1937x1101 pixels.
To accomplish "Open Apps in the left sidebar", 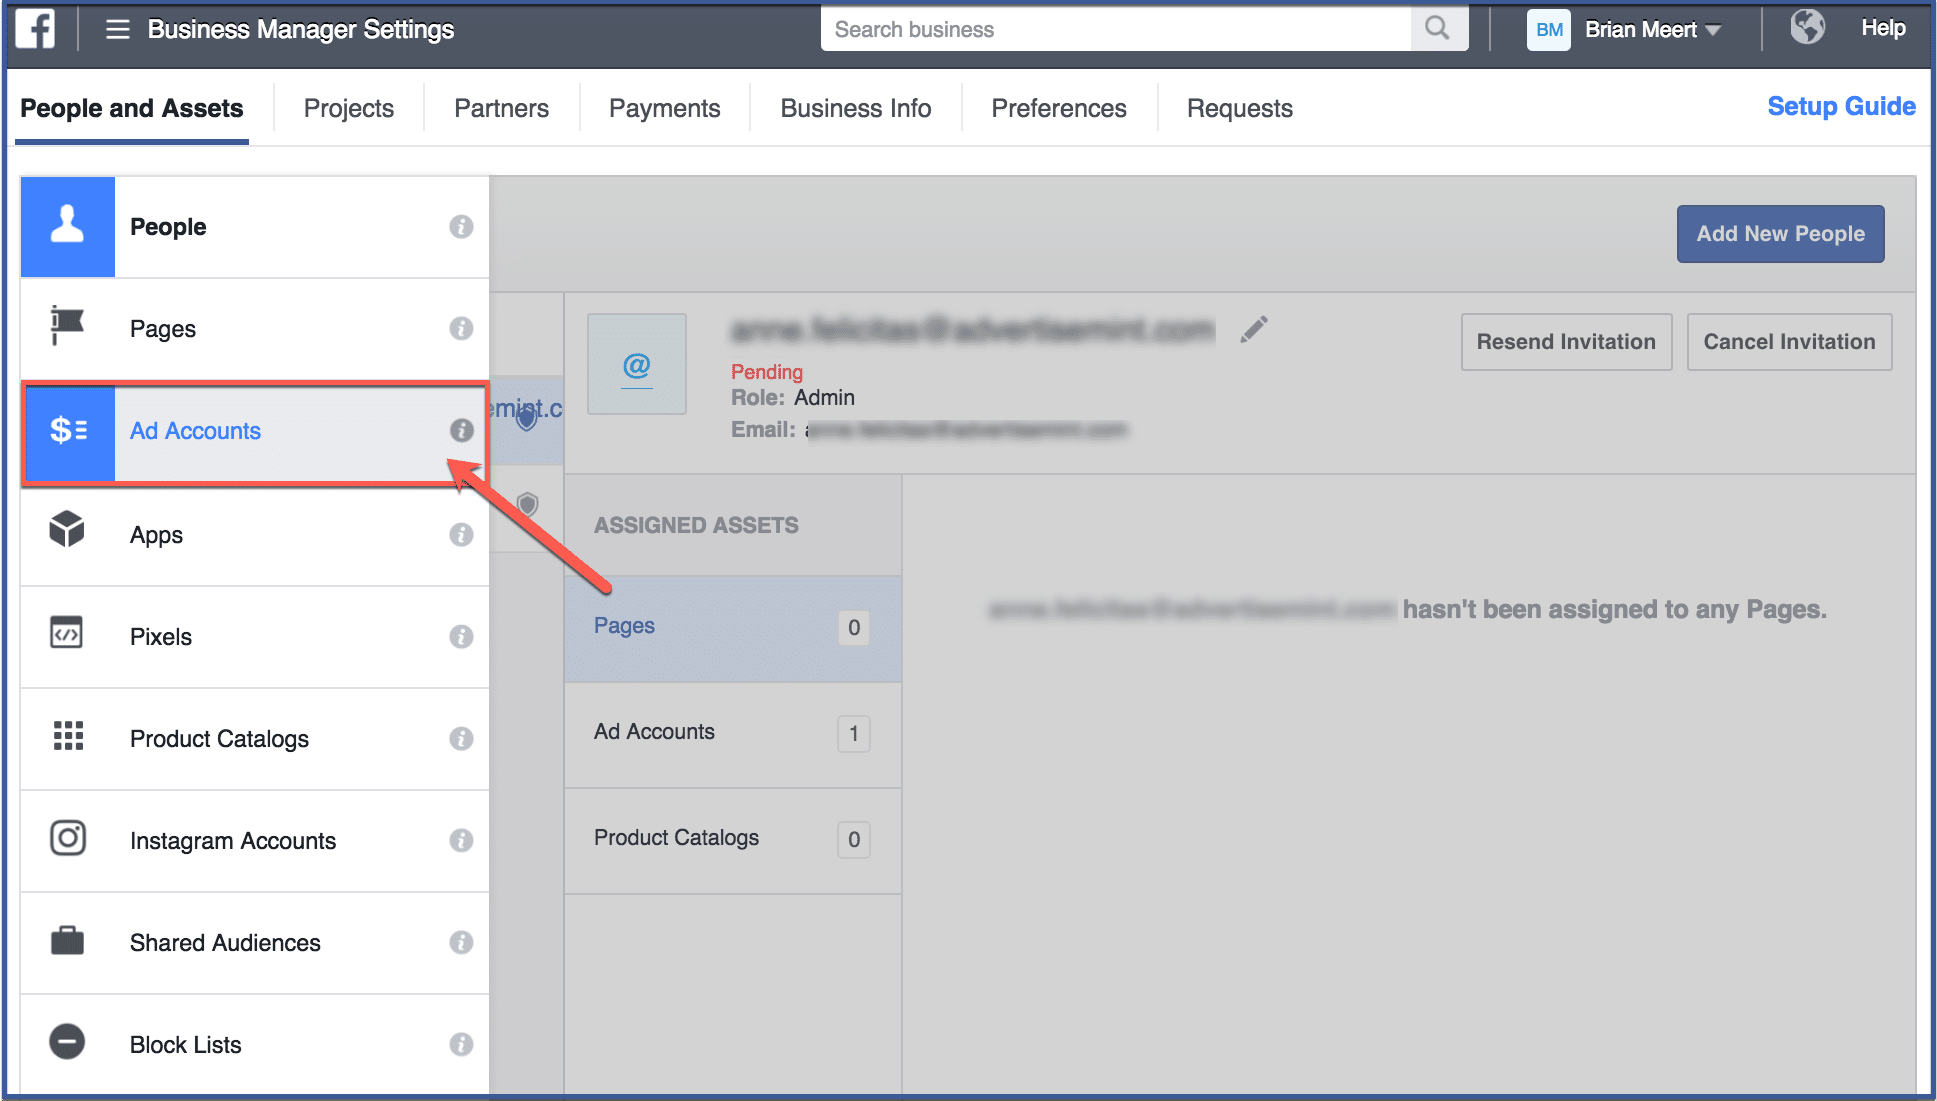I will coord(255,535).
